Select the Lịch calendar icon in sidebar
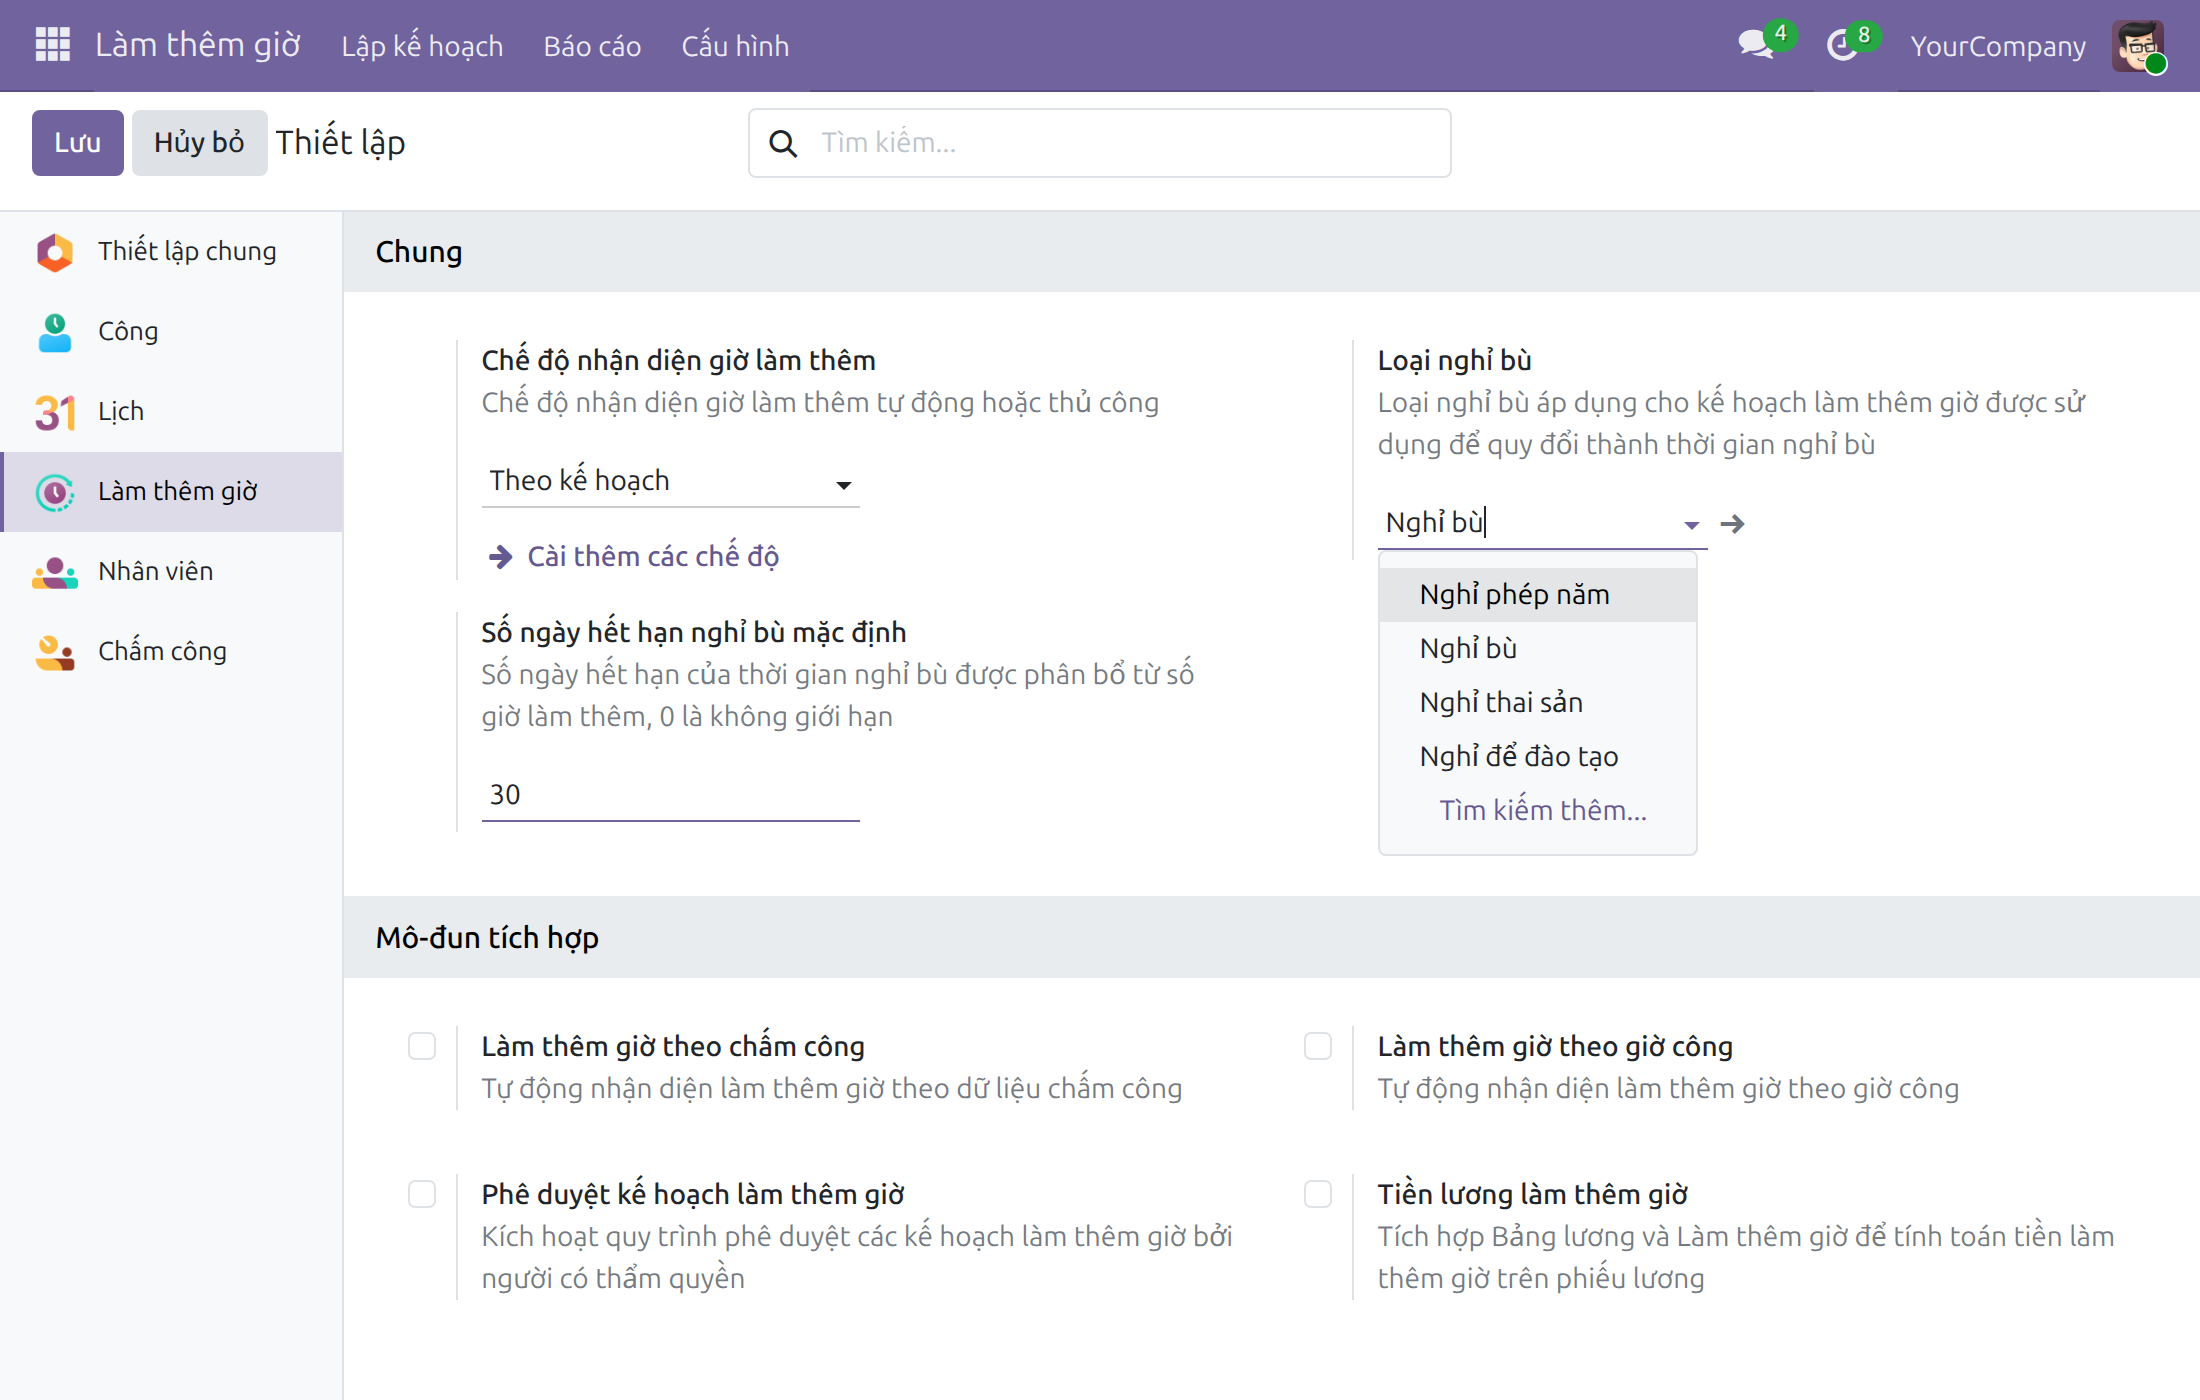This screenshot has width=2200, height=1400. tap(55, 412)
